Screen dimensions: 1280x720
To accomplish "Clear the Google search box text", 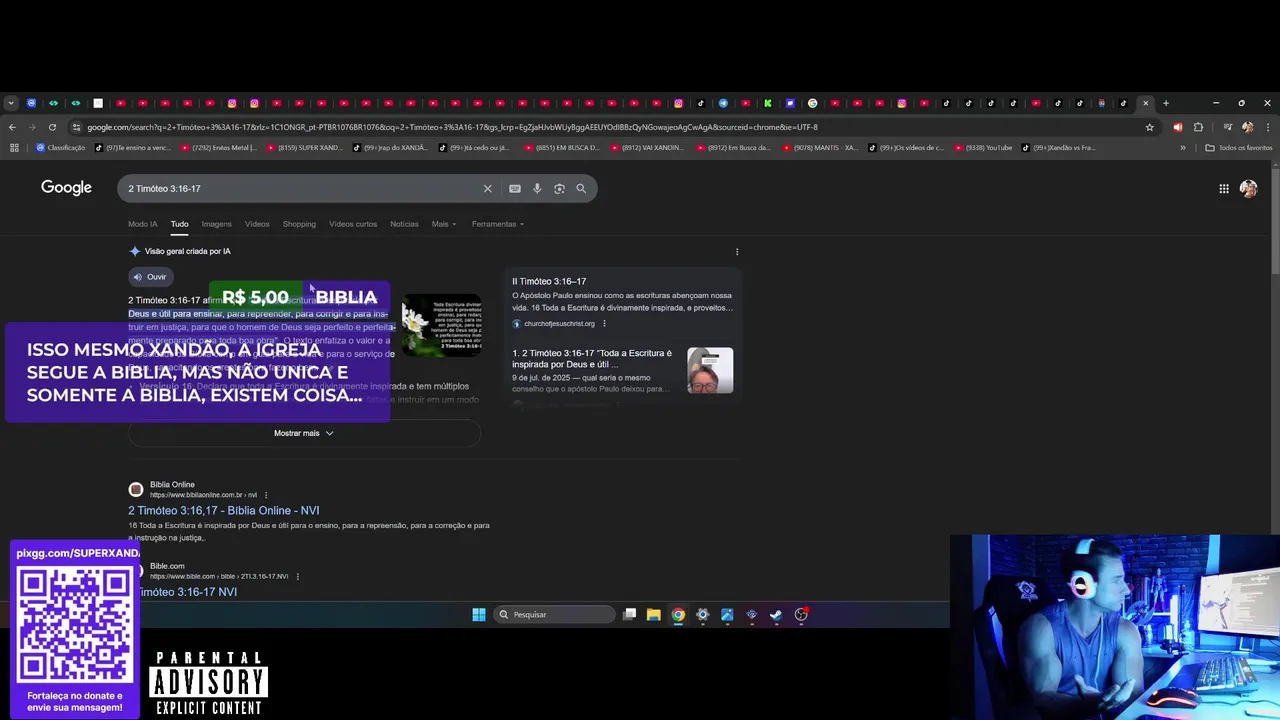I will pos(488,188).
